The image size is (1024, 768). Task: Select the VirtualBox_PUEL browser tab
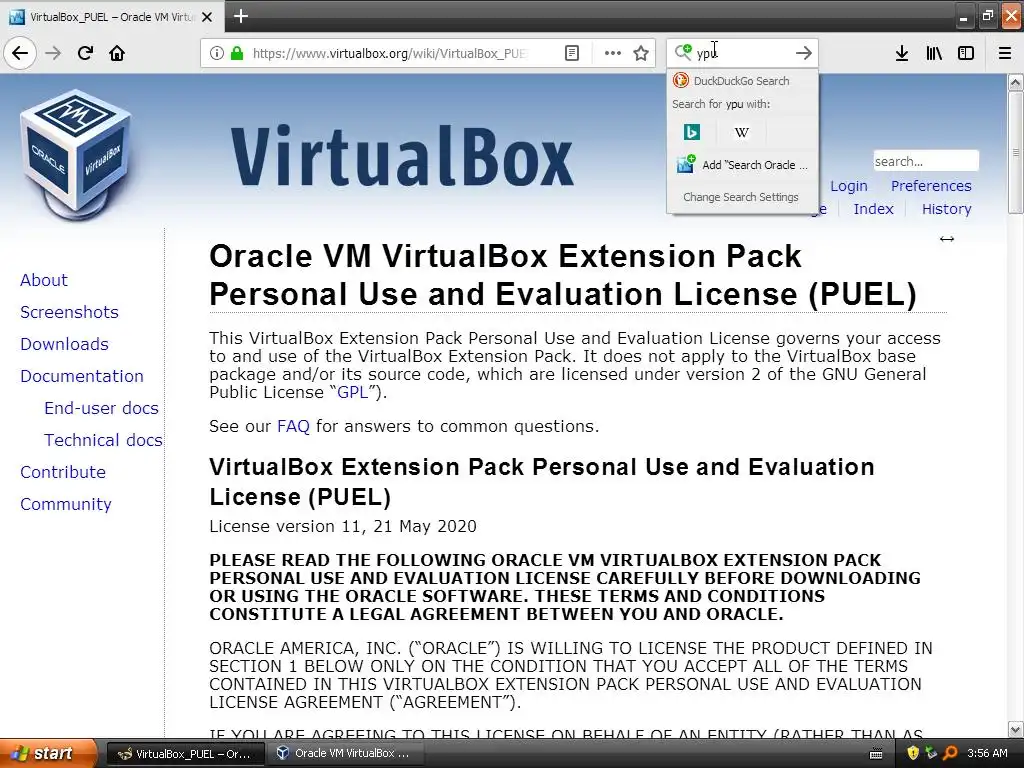pos(112,17)
